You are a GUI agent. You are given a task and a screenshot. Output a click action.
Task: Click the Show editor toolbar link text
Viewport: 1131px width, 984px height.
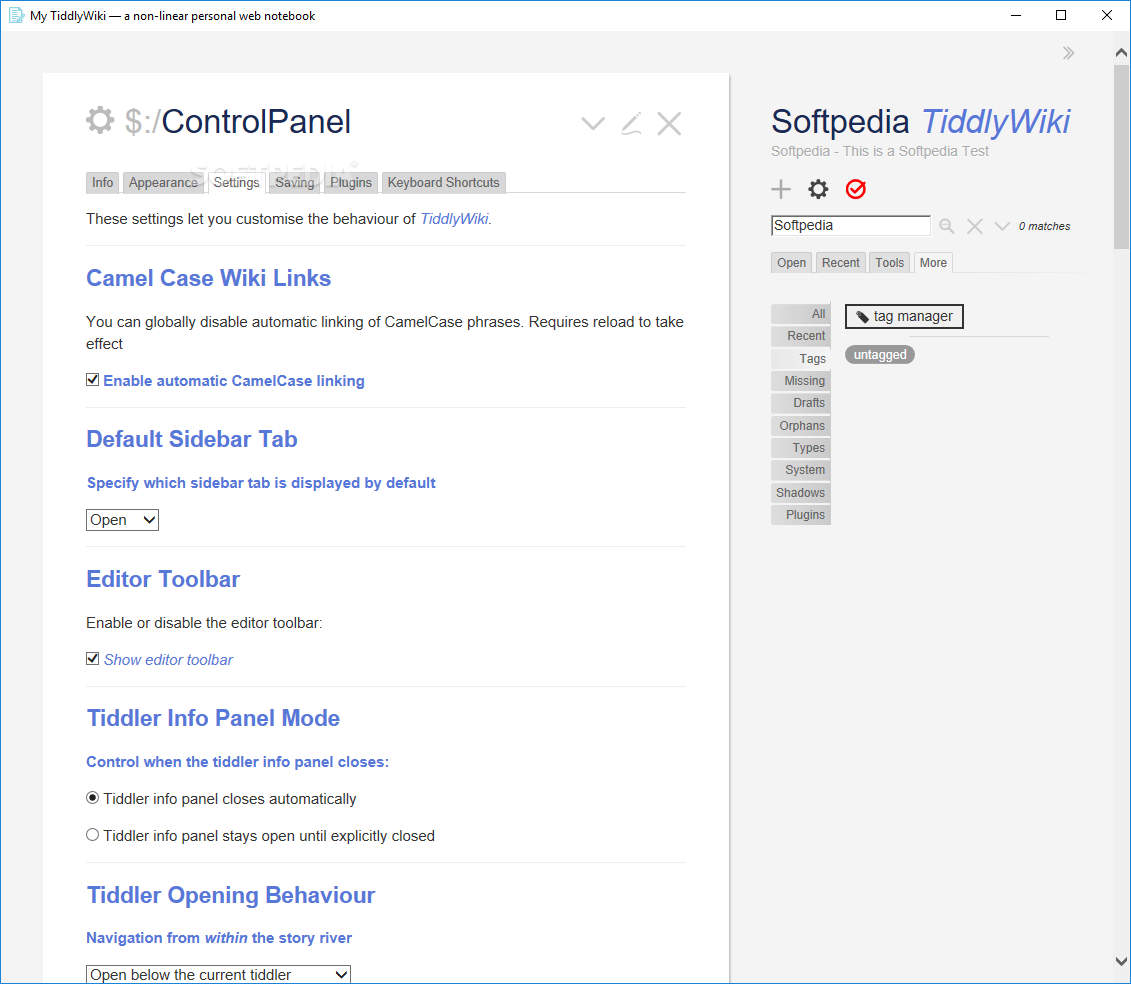168,660
